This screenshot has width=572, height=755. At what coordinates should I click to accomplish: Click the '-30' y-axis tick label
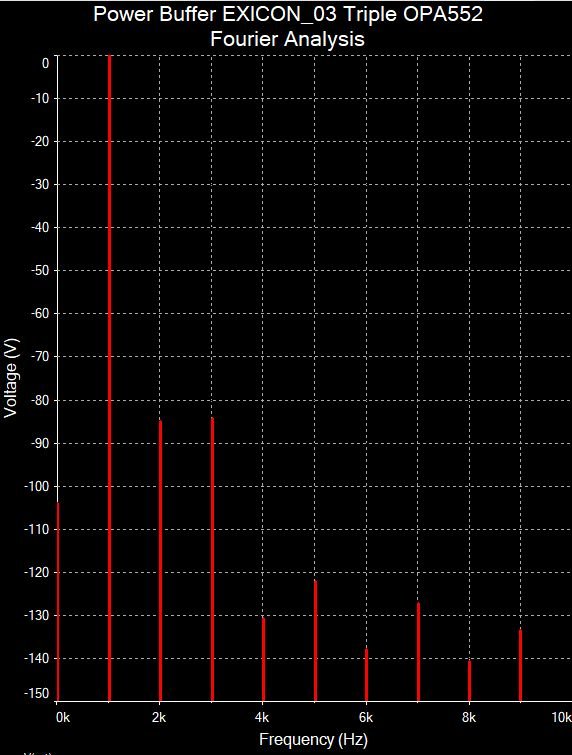coord(39,184)
